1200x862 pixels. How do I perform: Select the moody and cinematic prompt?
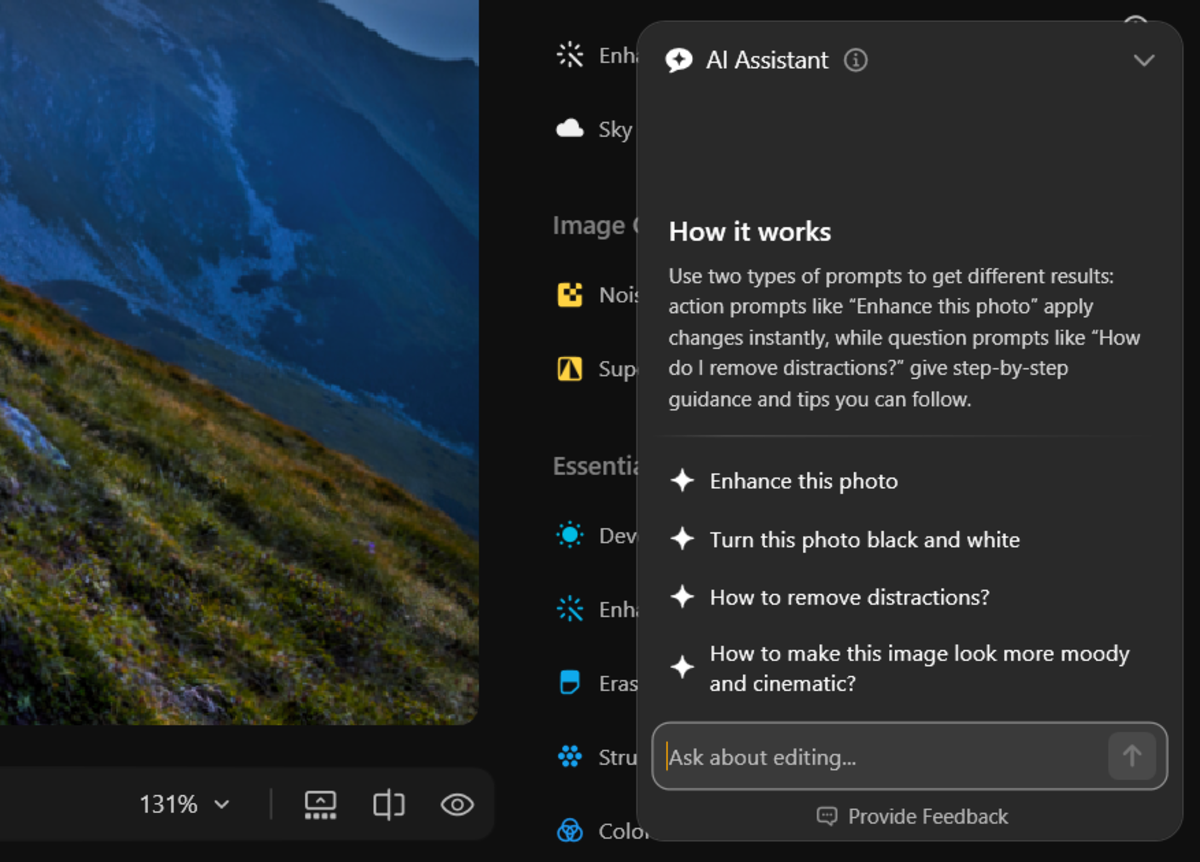[x=900, y=668]
